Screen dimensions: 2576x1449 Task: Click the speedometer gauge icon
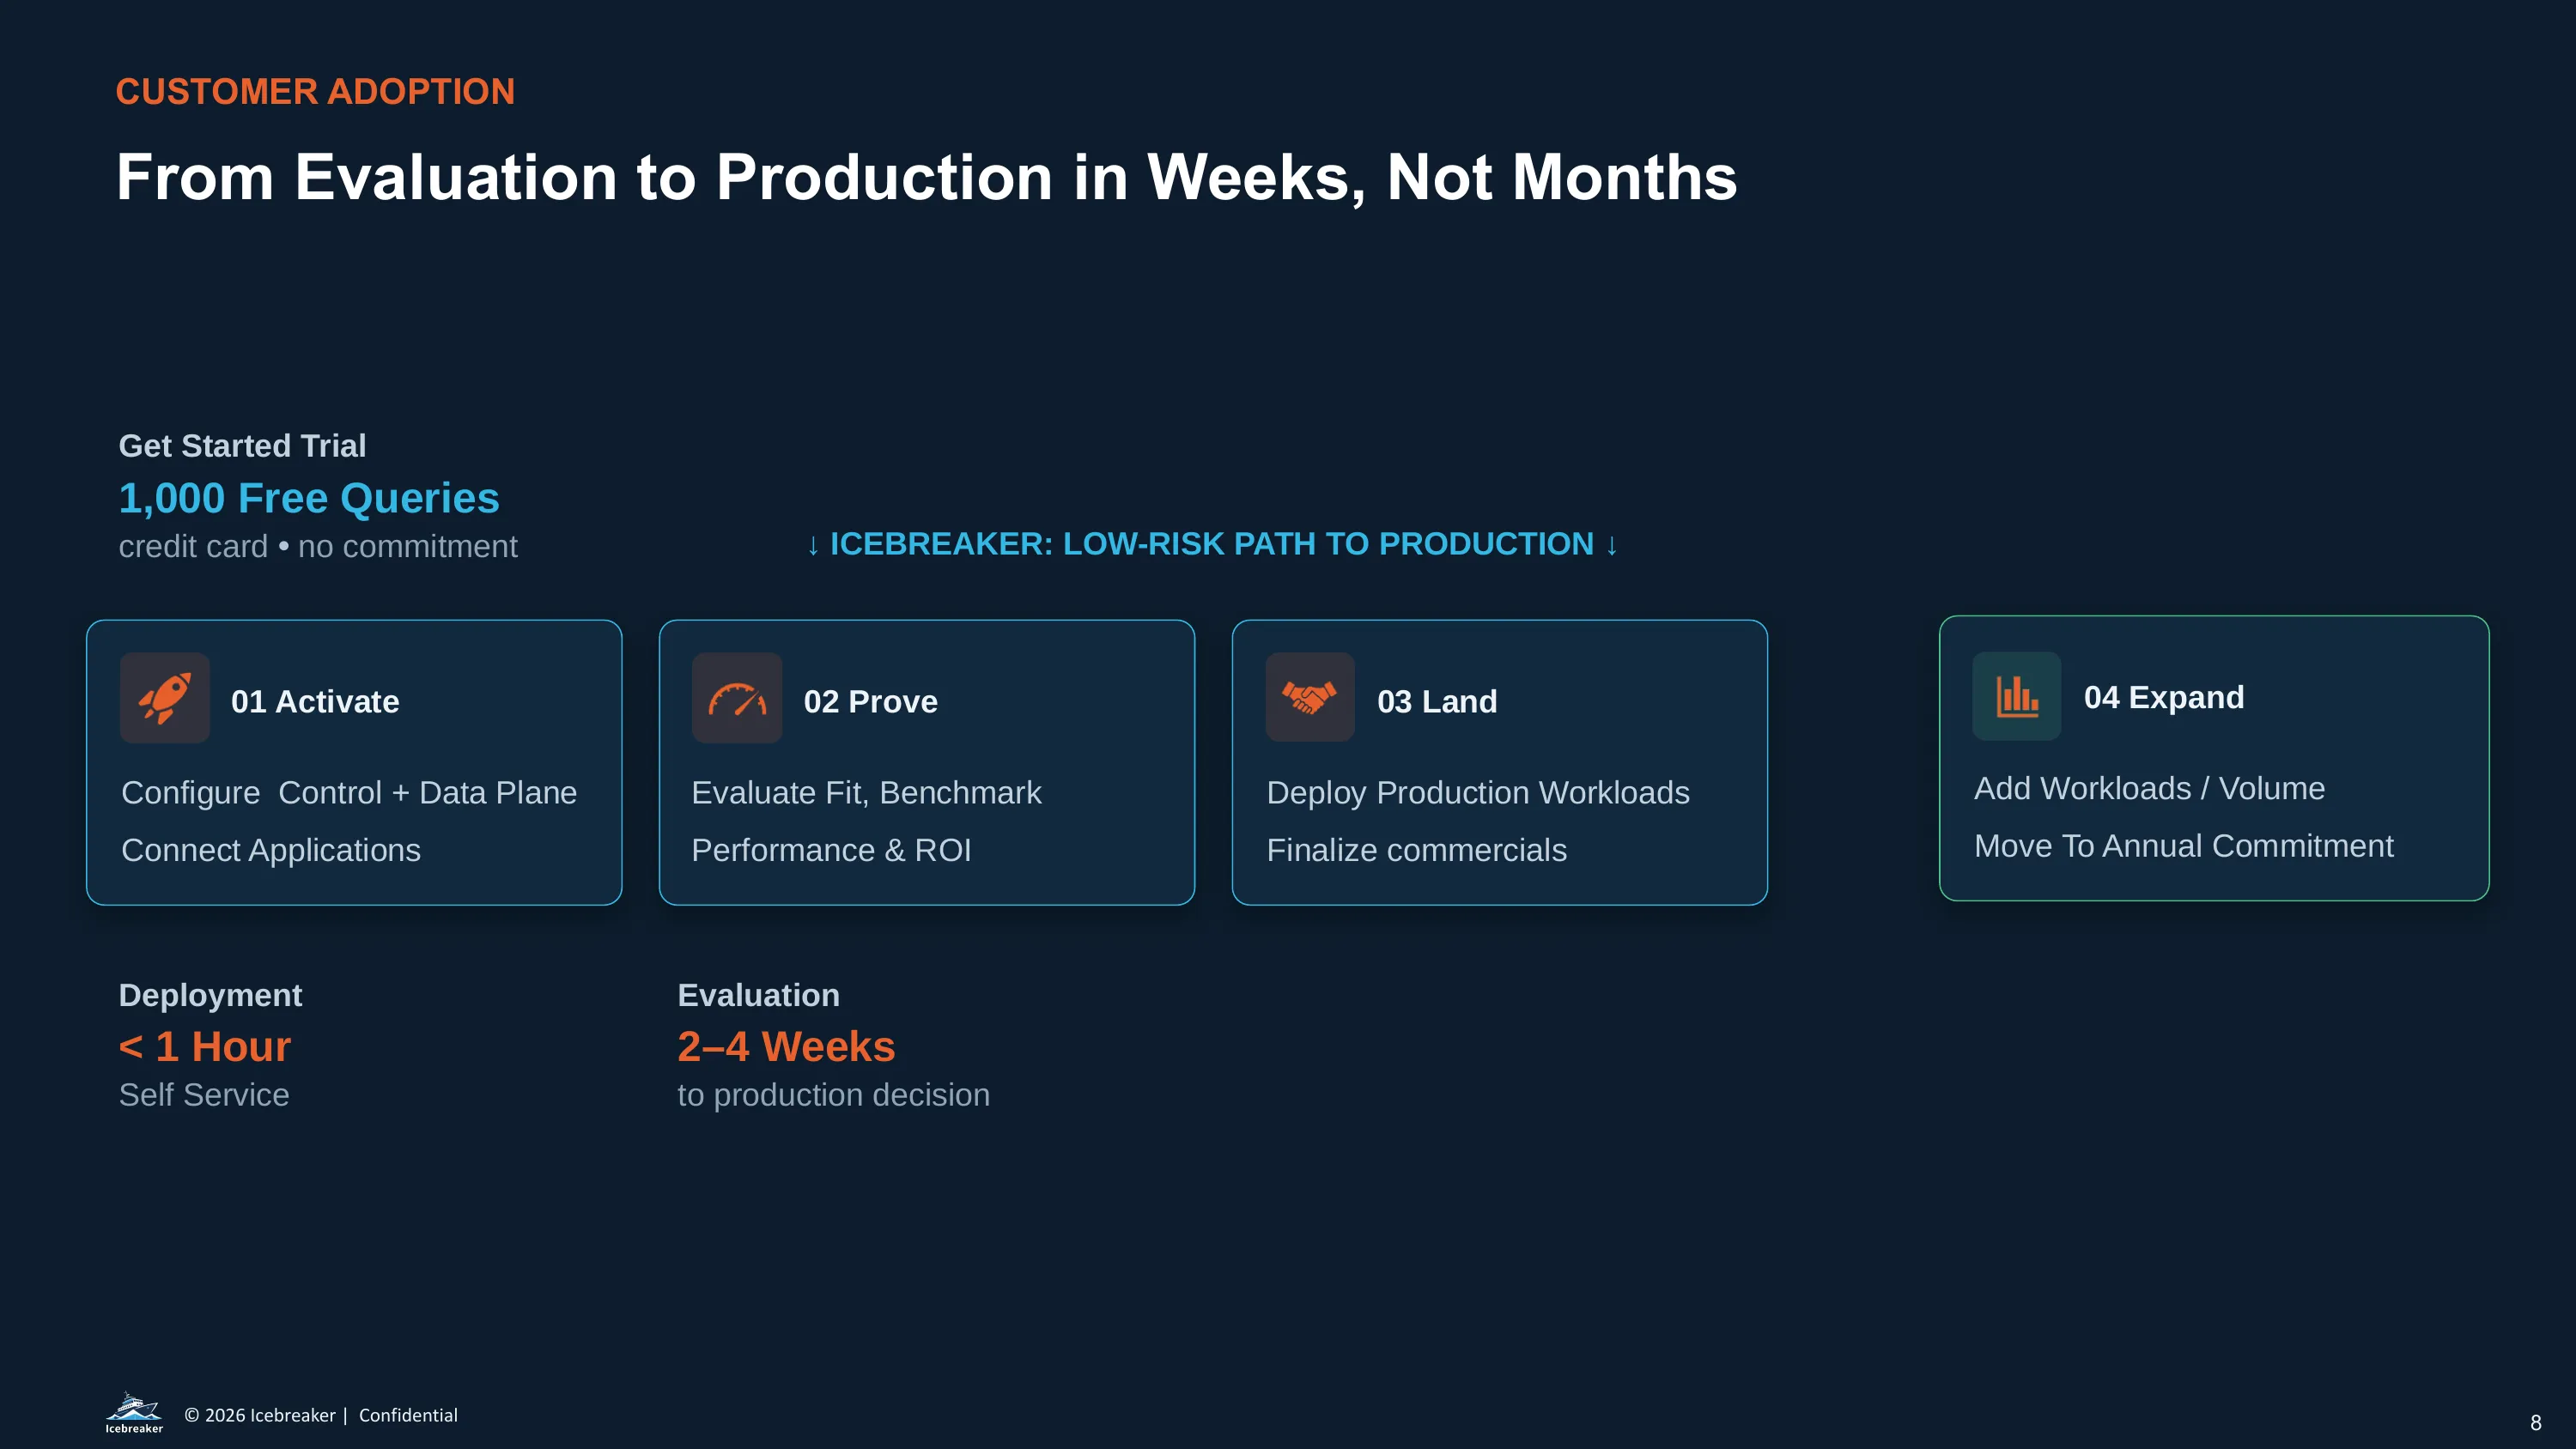(737, 698)
